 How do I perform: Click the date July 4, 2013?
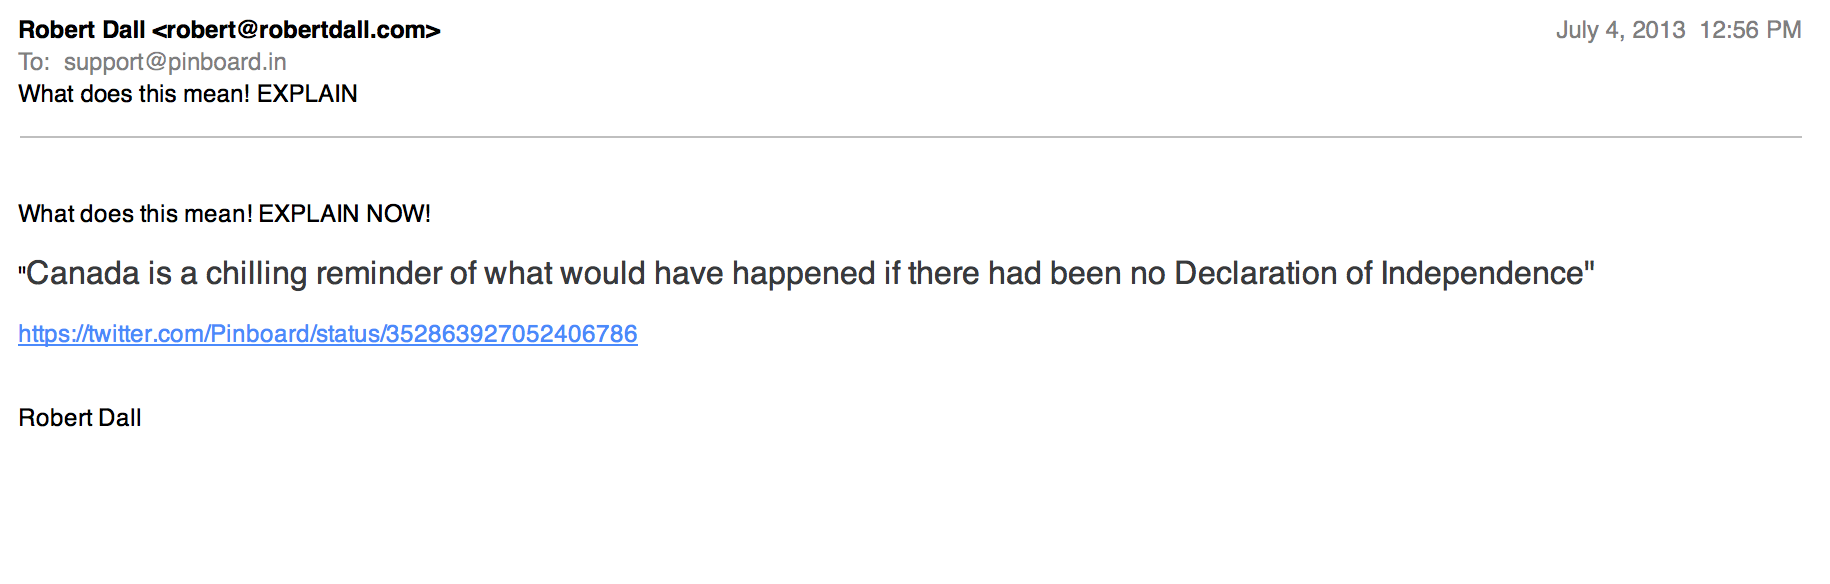pyautogui.click(x=1620, y=30)
